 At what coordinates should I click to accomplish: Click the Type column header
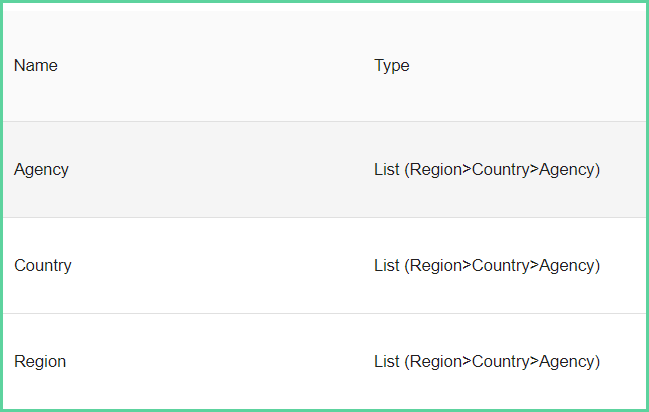tap(392, 66)
